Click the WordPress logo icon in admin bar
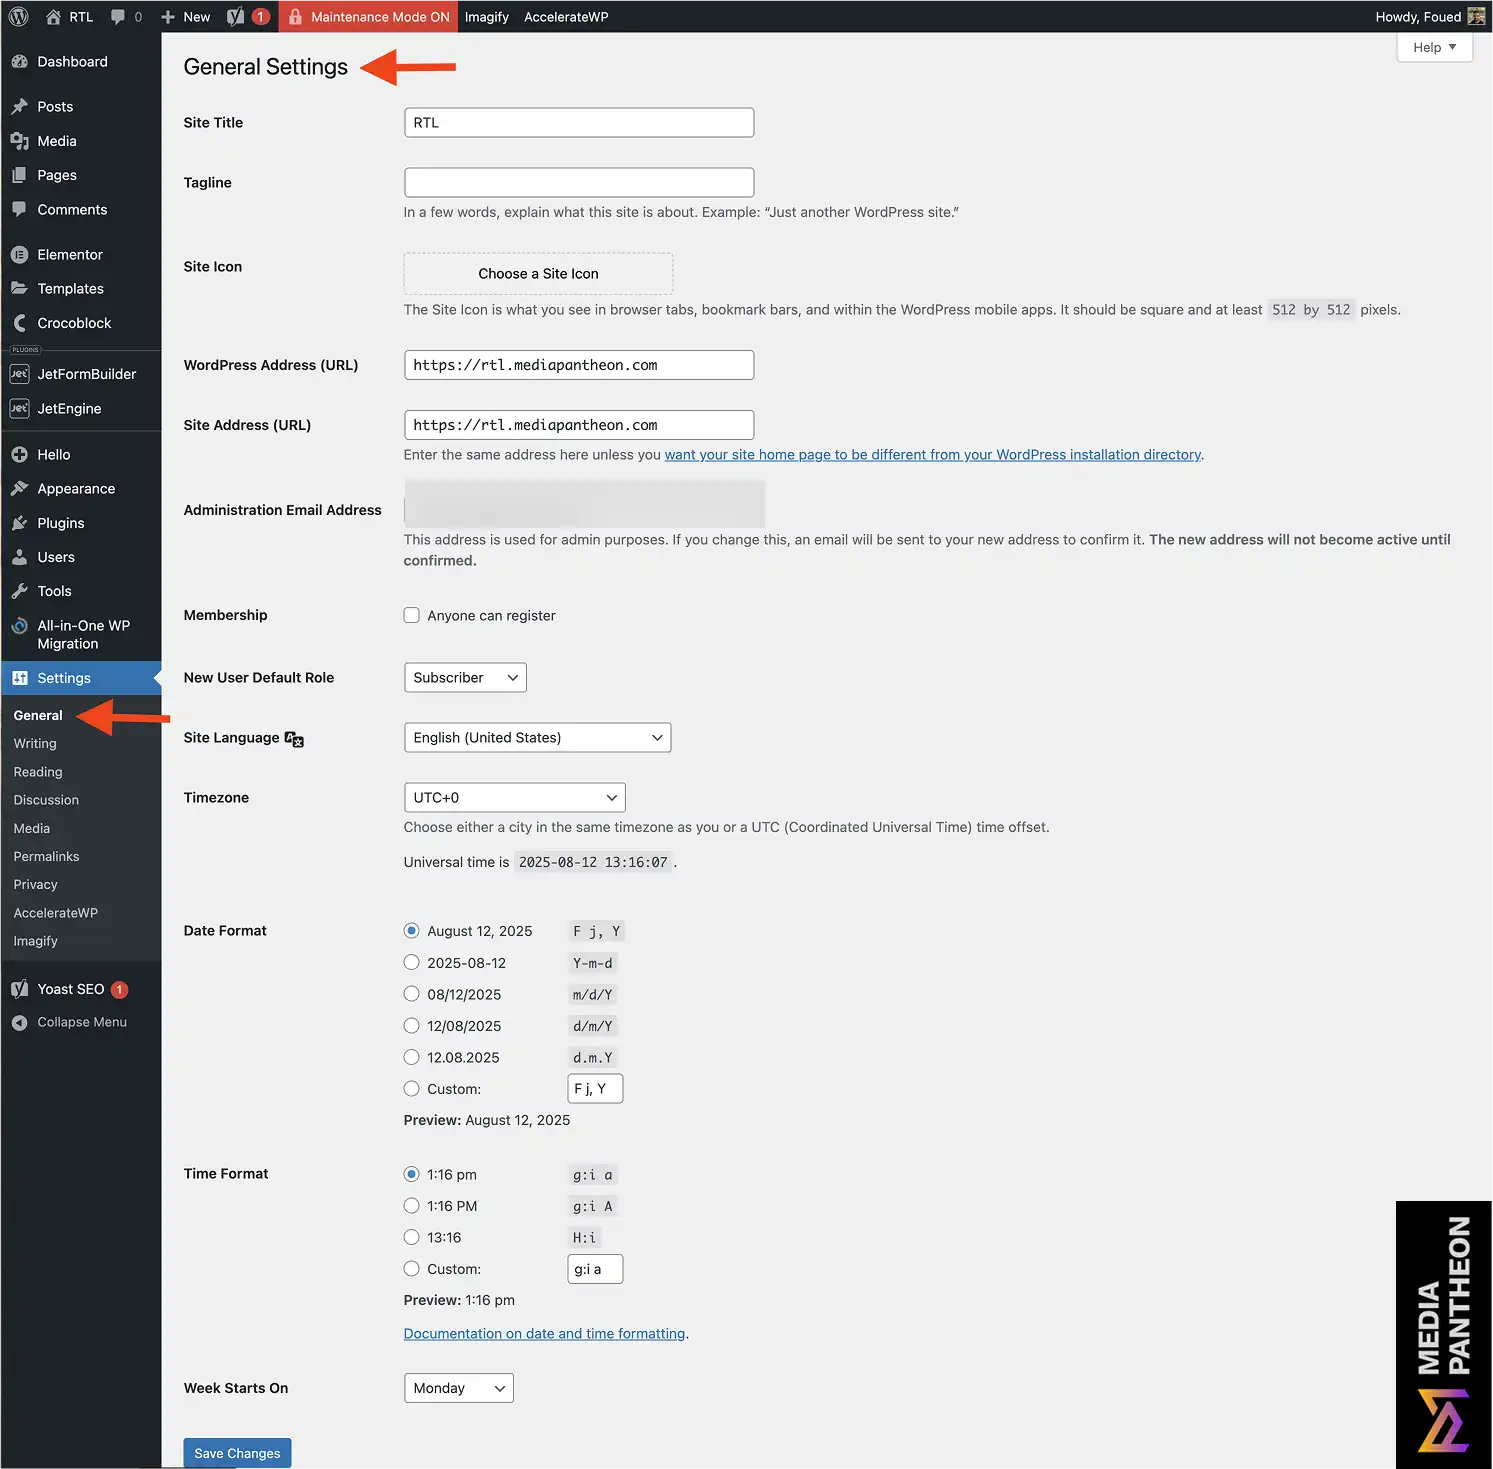 (x=18, y=16)
